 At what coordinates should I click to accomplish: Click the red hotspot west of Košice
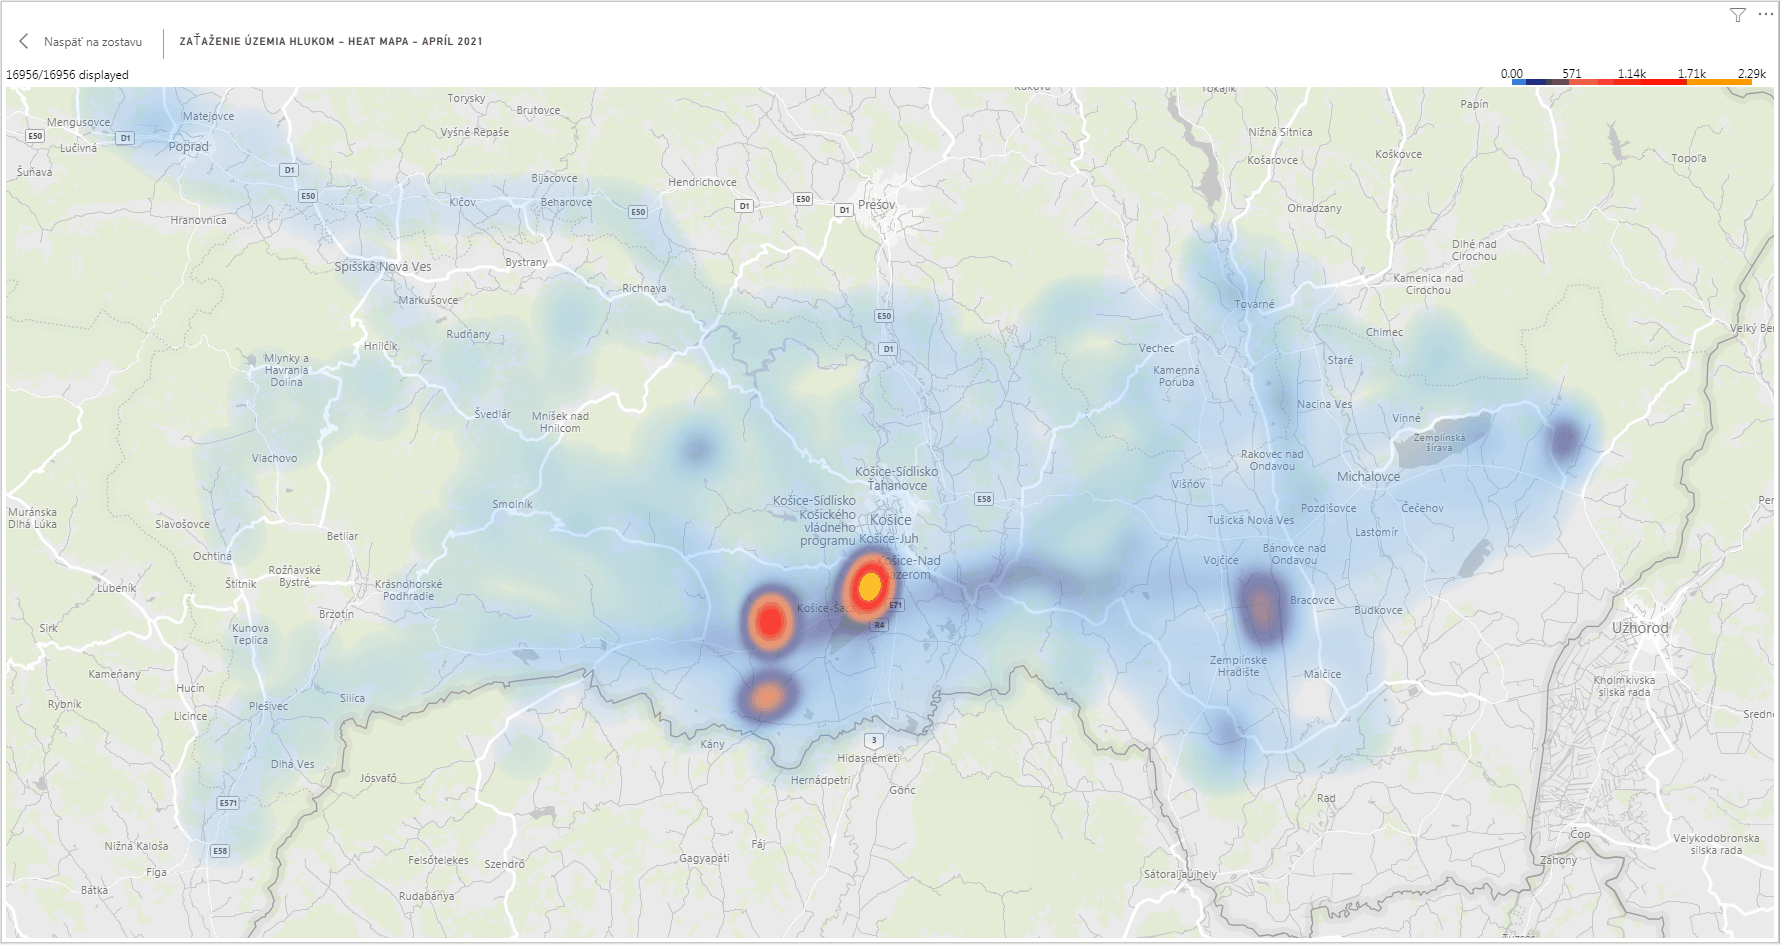click(x=770, y=622)
